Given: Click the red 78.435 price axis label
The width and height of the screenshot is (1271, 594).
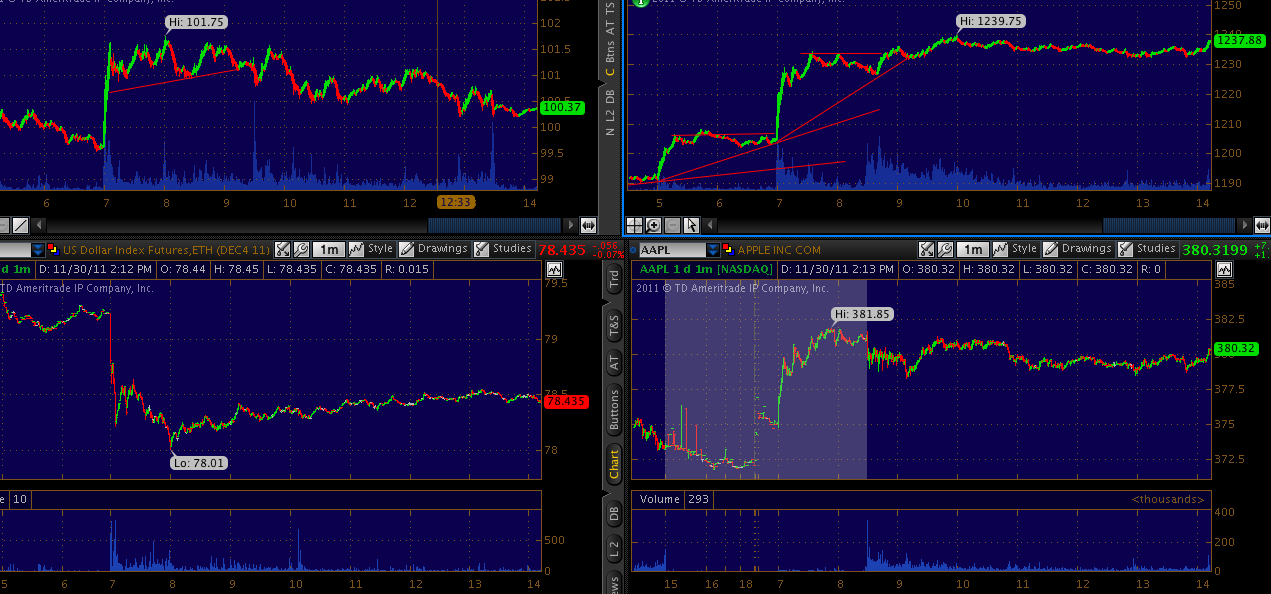Looking at the screenshot, I should pyautogui.click(x=566, y=401).
